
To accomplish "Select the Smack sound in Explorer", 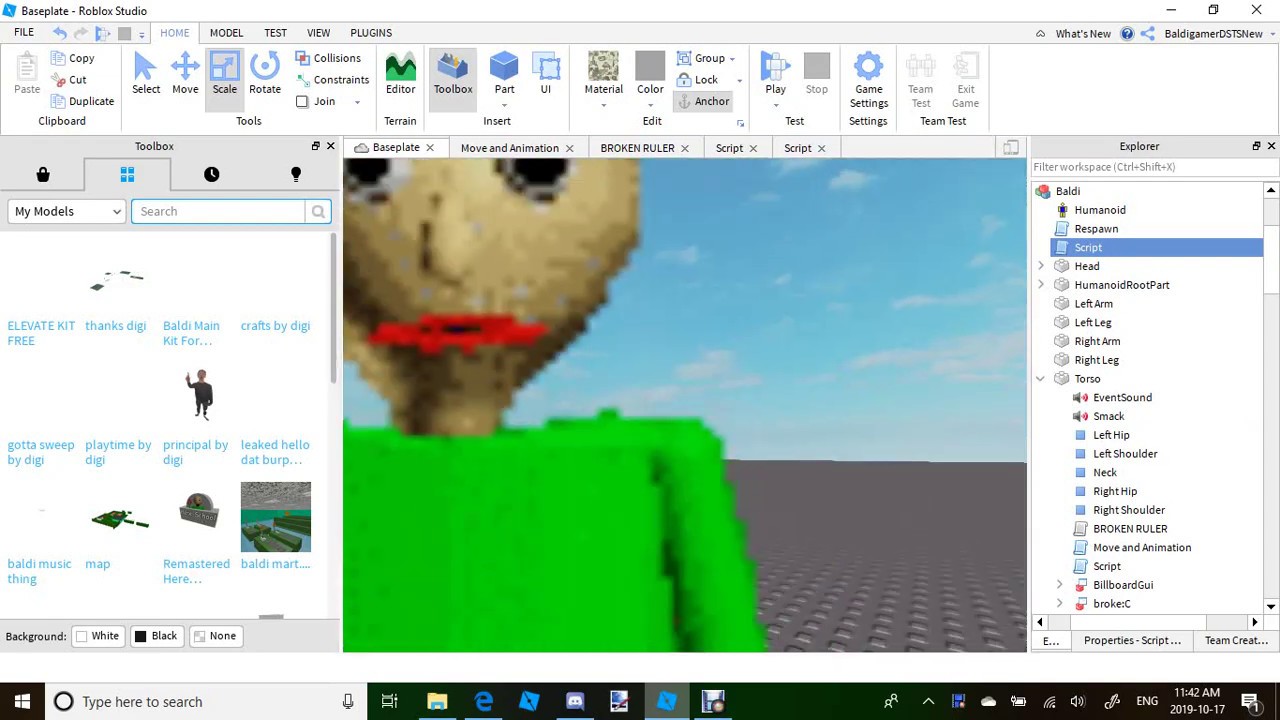I will (1108, 416).
